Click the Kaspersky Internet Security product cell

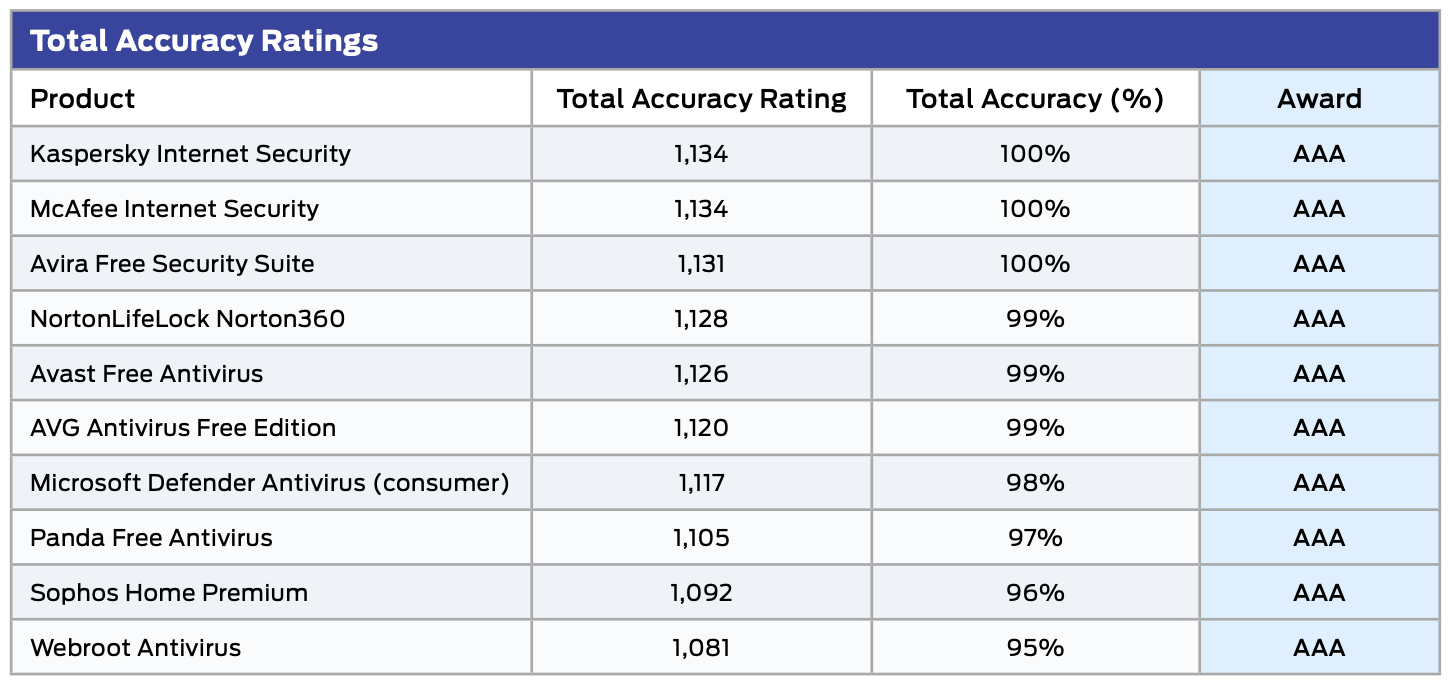point(190,154)
